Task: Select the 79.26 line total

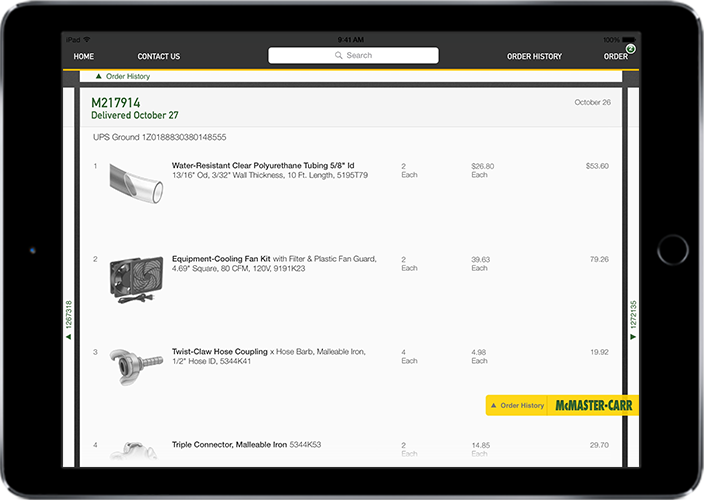Action: point(599,259)
